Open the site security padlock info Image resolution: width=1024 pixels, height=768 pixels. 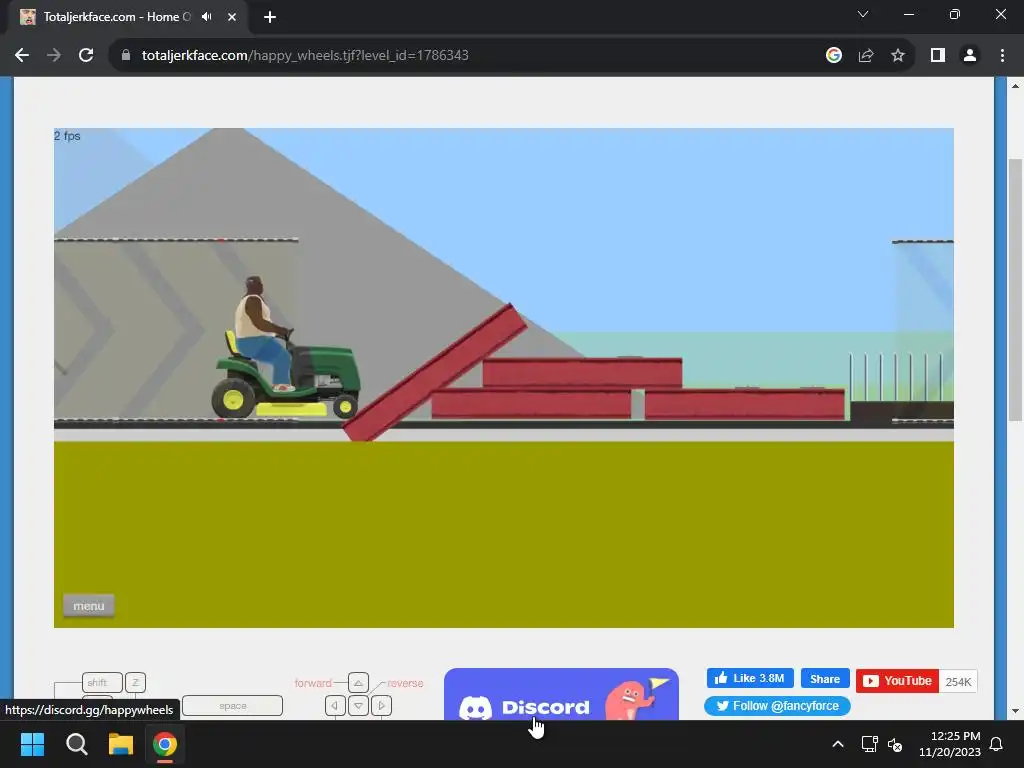point(126,56)
